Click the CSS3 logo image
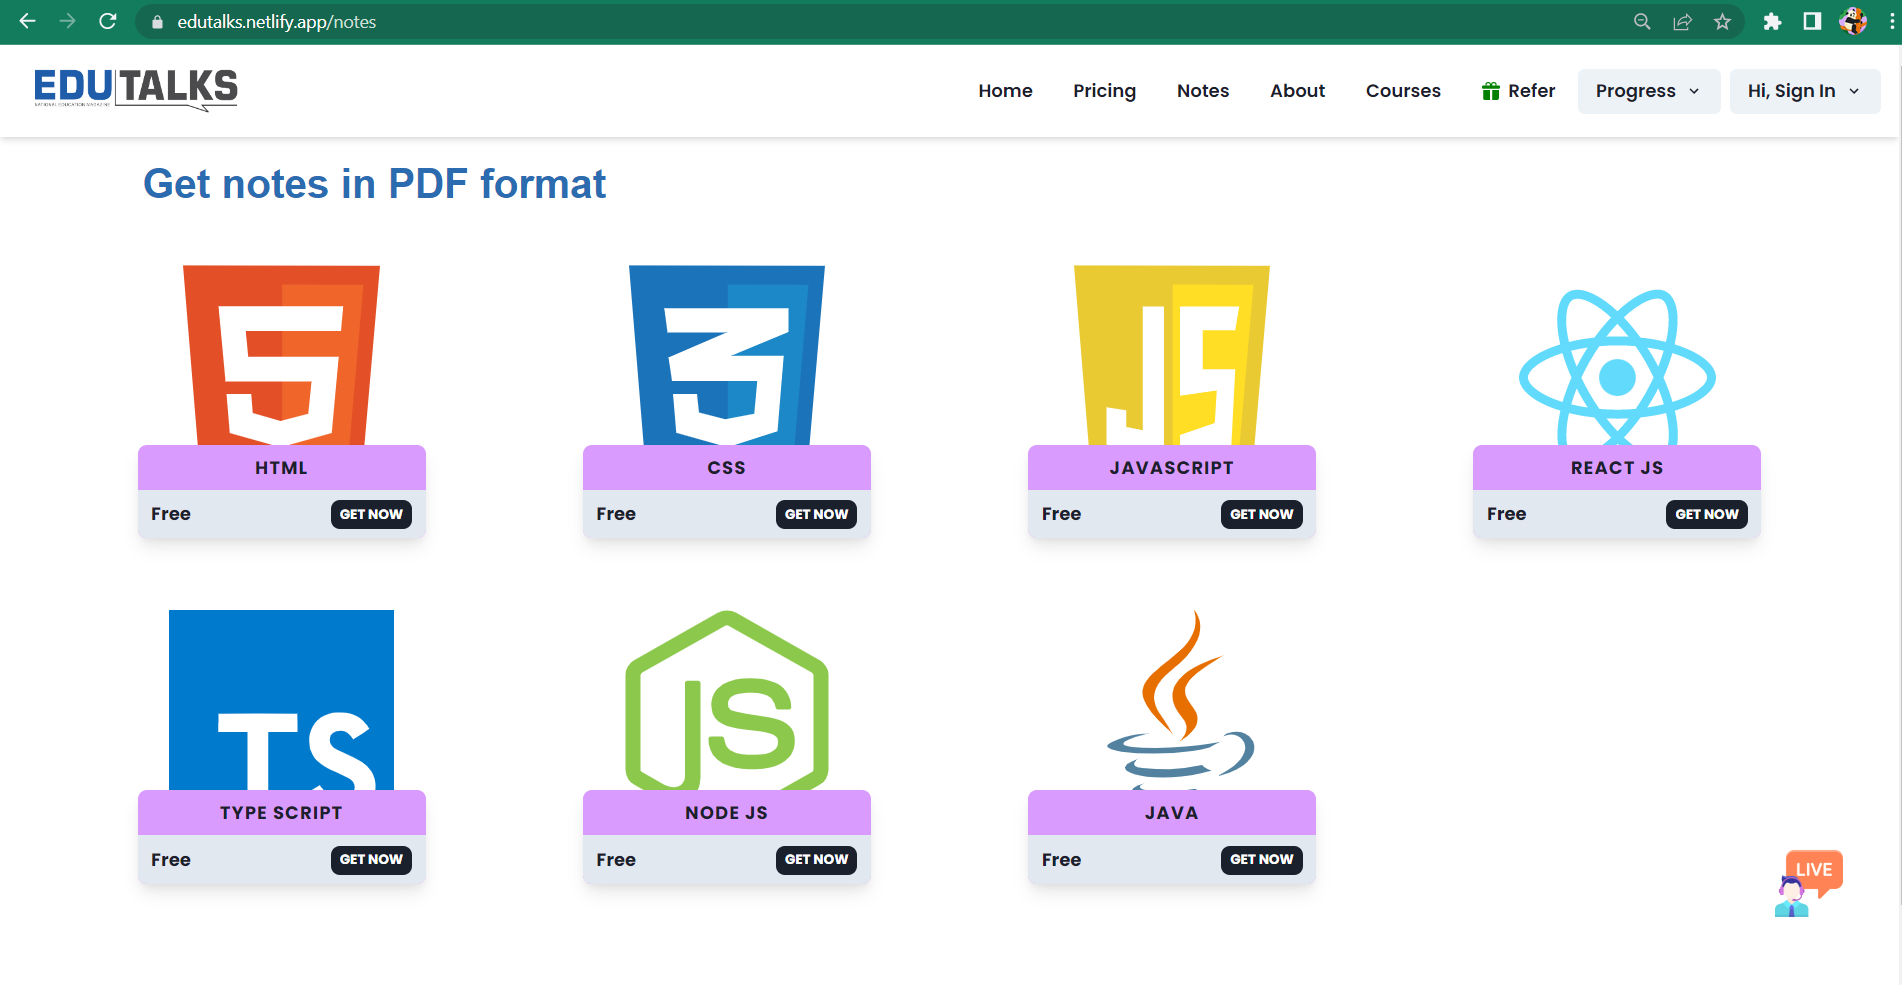Image resolution: width=1902 pixels, height=985 pixels. click(x=727, y=355)
